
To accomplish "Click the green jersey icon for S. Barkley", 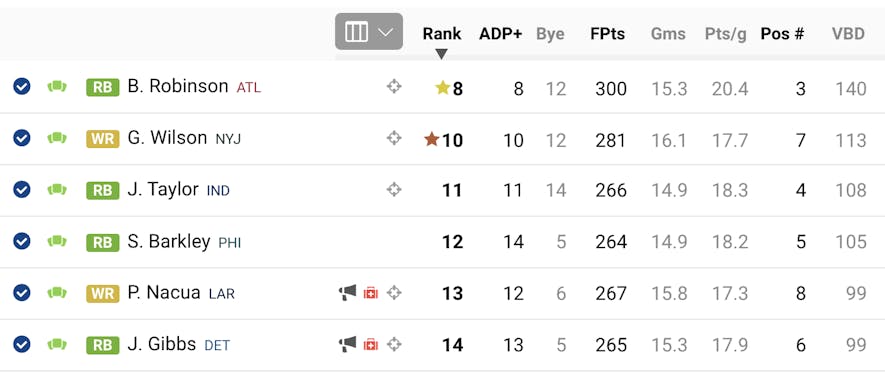I will click(57, 241).
